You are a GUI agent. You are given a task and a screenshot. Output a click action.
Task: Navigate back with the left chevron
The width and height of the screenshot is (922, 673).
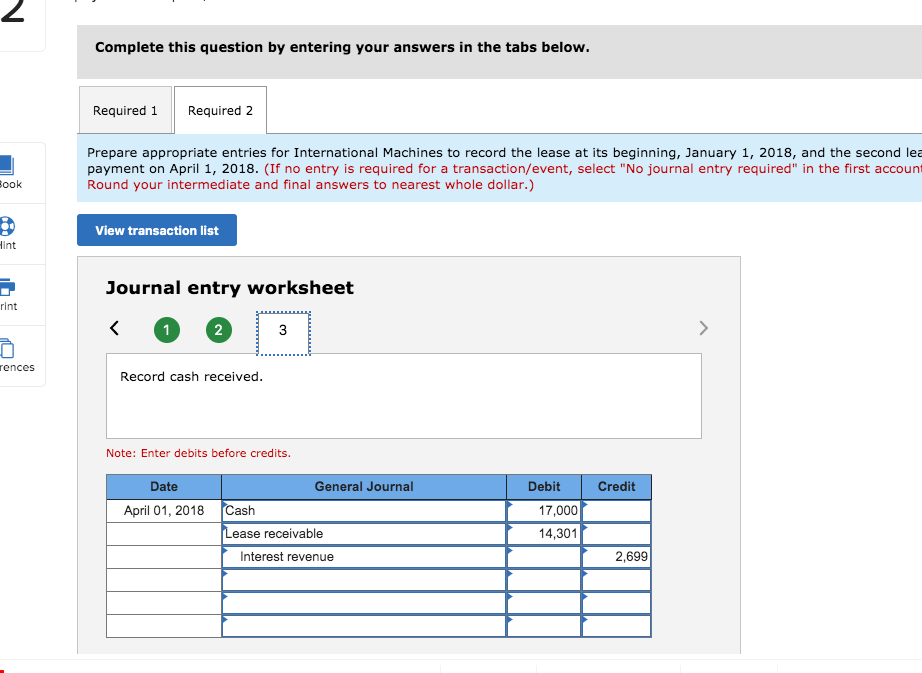click(x=114, y=328)
